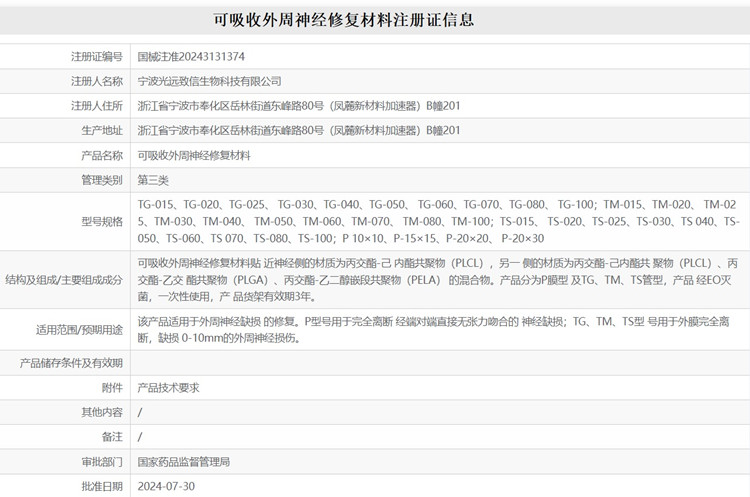Click the page title 可吸收外周神经修复材料注册证信息
This screenshot has width=750, height=497.
(344, 19)
